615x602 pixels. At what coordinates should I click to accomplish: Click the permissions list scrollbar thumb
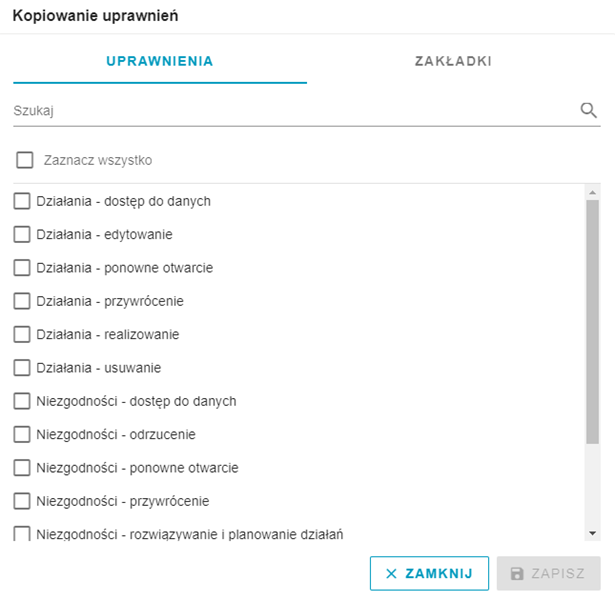click(592, 322)
